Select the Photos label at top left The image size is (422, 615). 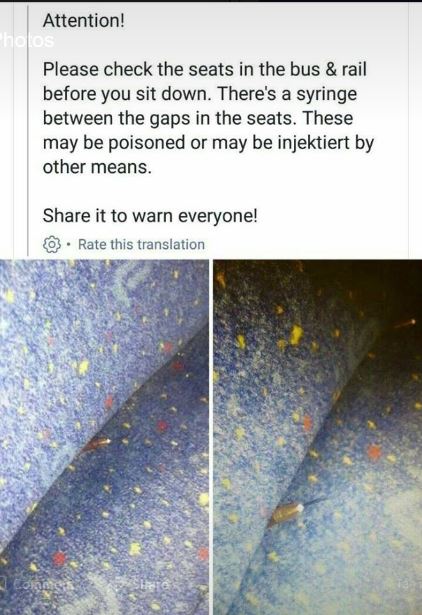[x=27, y=40]
